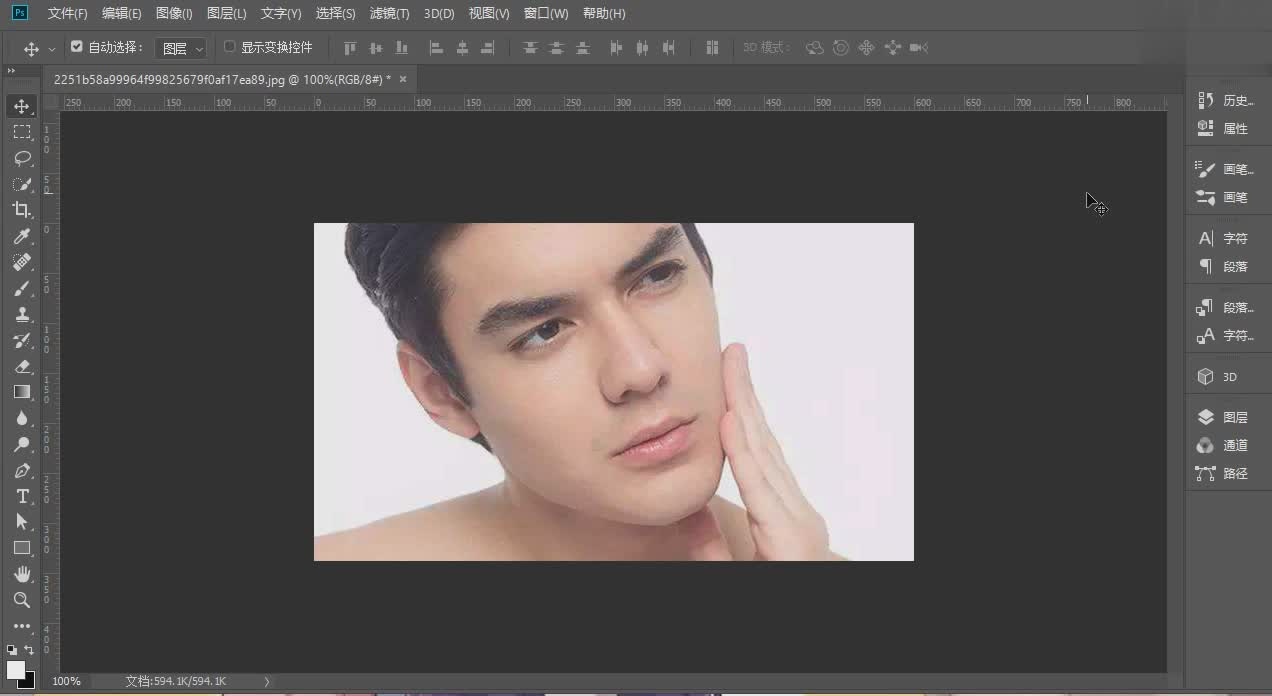
Task: Select the Move tool in the left toolbar
Action: pos(22,106)
